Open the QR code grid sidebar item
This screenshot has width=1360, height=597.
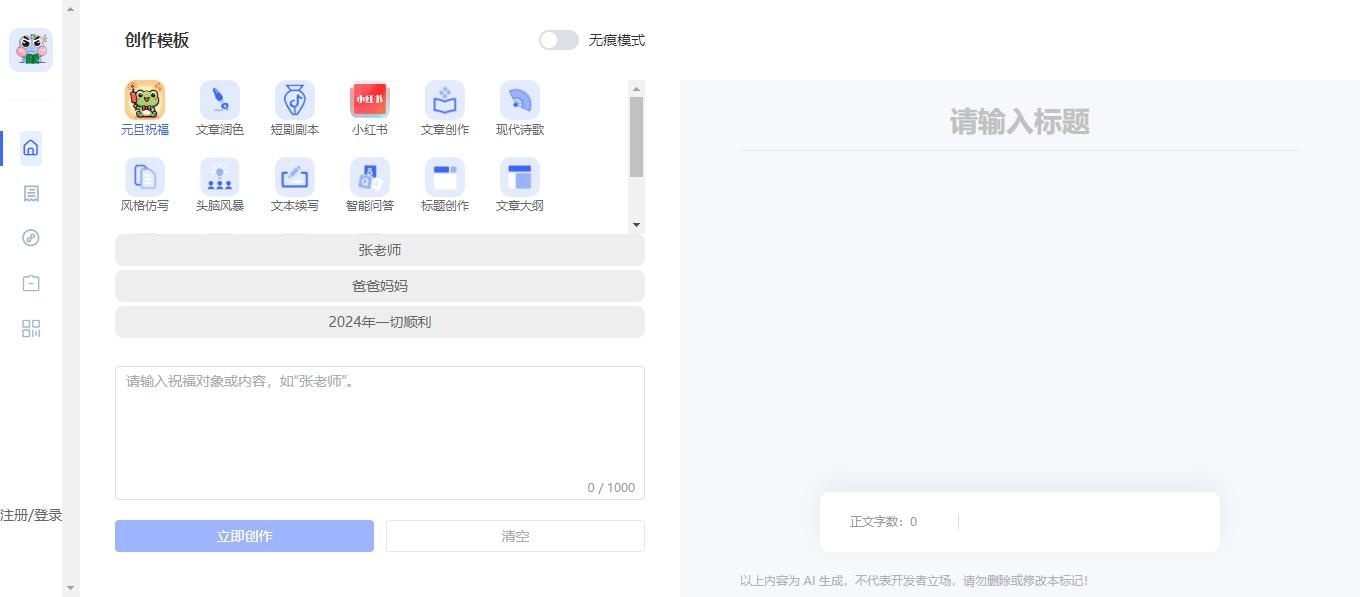coord(31,329)
